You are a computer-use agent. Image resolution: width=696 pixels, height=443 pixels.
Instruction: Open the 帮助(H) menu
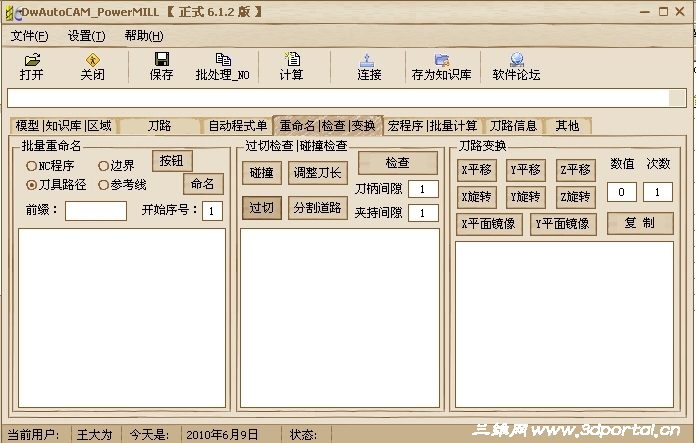[x=144, y=36]
